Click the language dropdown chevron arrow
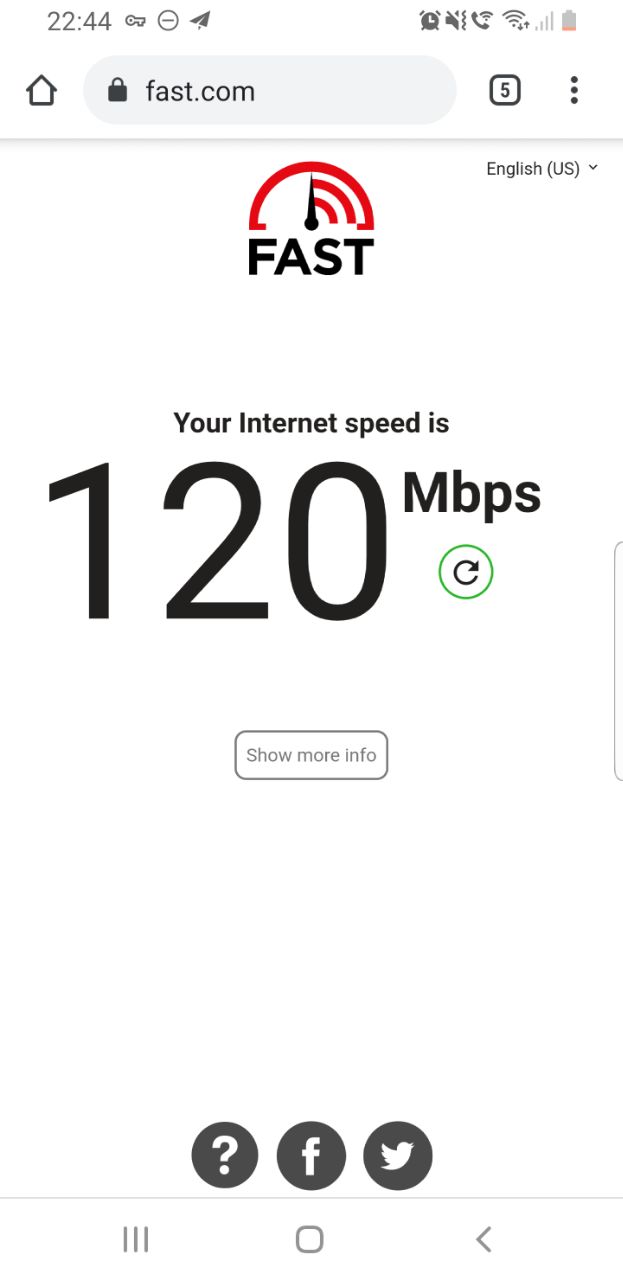Image resolution: width=623 pixels, height=1280 pixels. click(593, 168)
